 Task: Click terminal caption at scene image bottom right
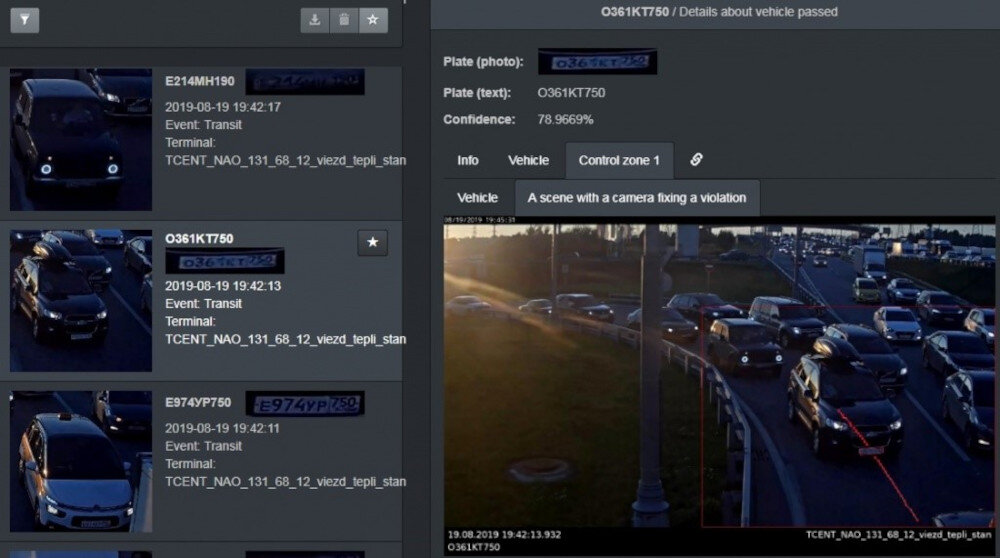point(899,534)
